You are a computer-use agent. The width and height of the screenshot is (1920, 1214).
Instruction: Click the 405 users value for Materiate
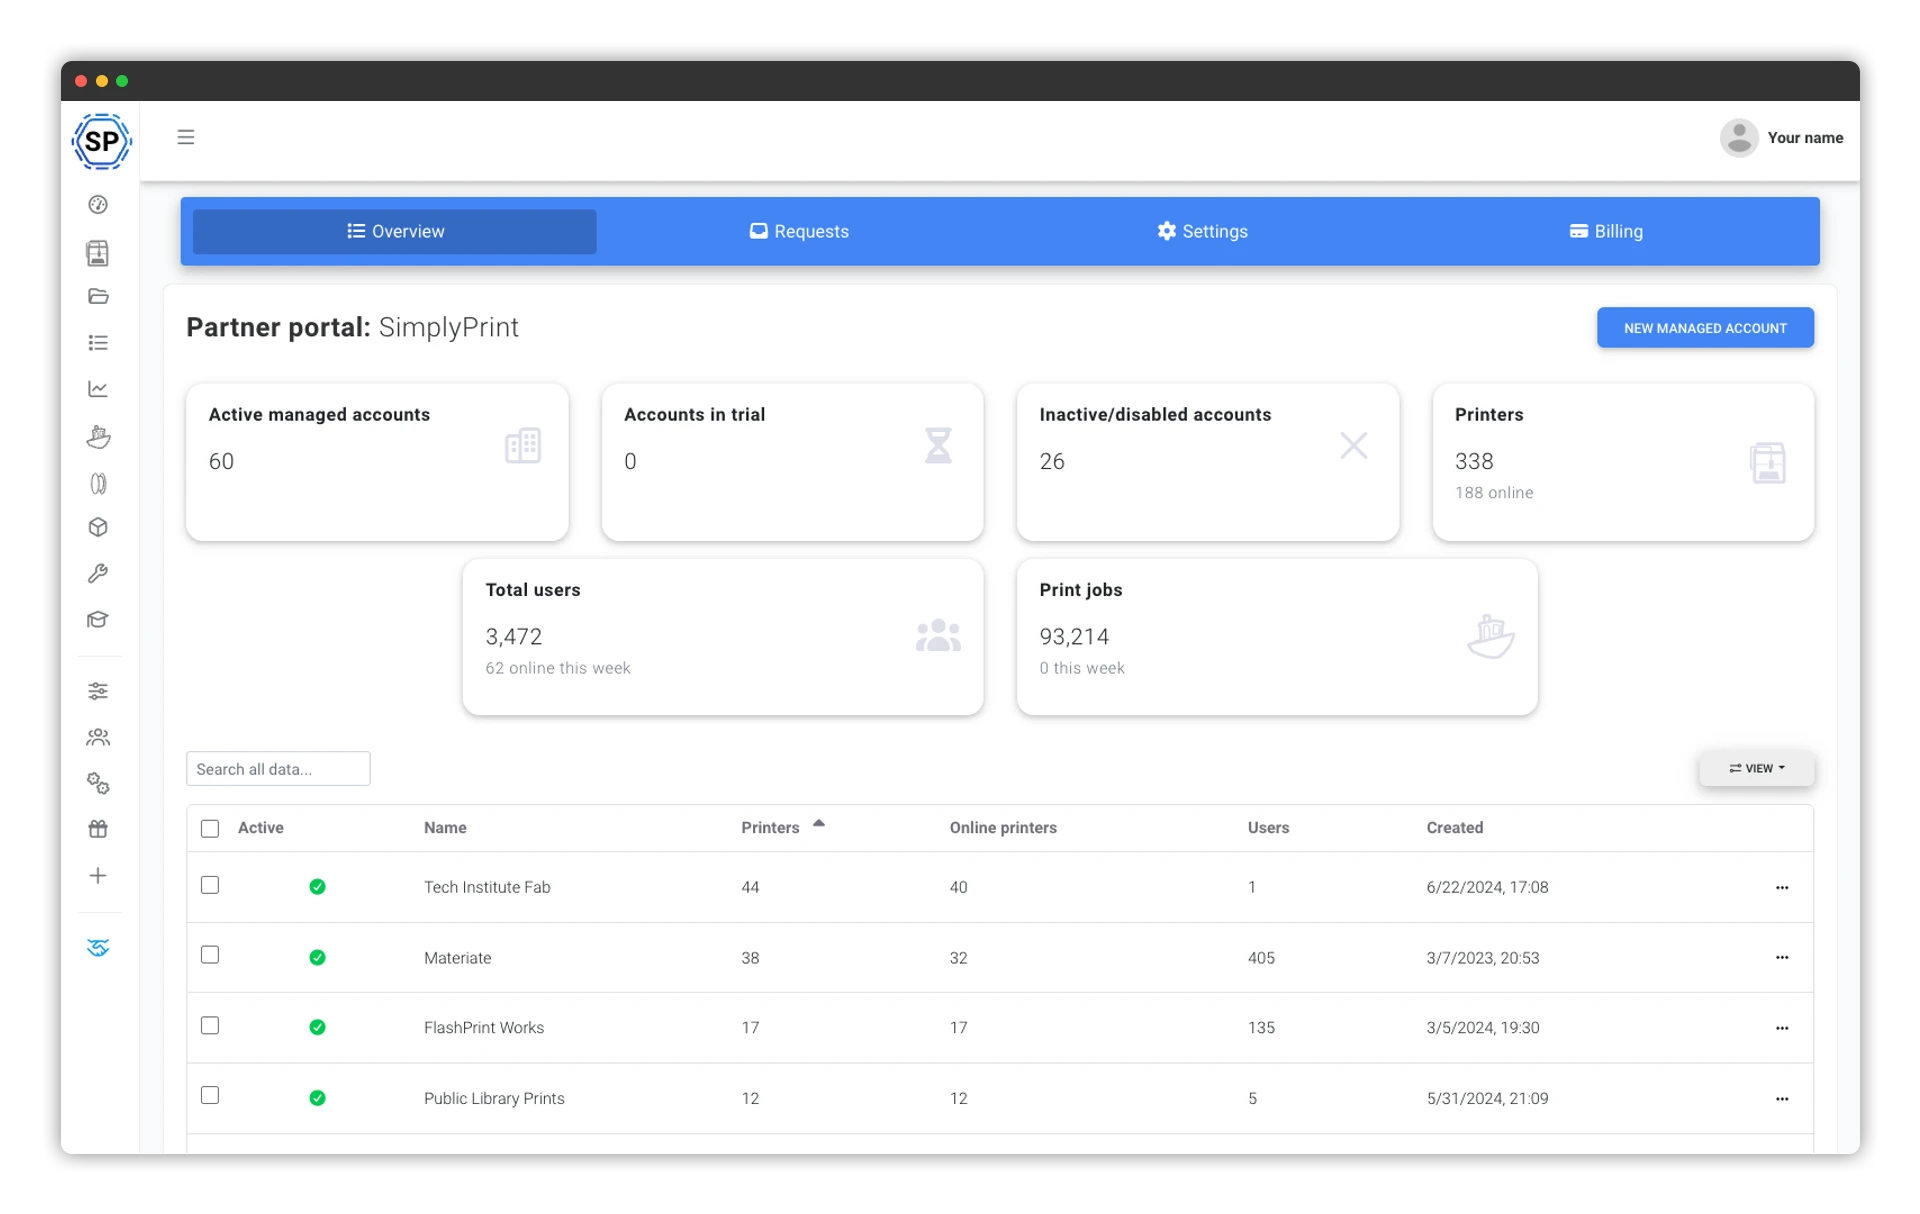pos(1261,958)
